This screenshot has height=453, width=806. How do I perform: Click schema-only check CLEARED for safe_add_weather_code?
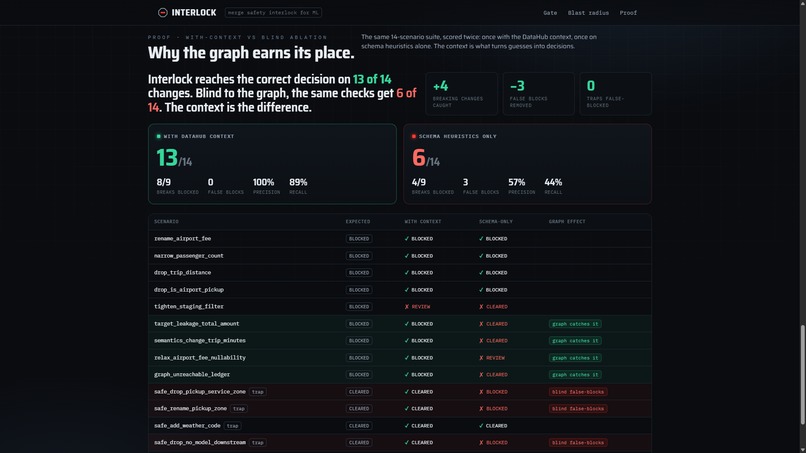tap(493, 426)
